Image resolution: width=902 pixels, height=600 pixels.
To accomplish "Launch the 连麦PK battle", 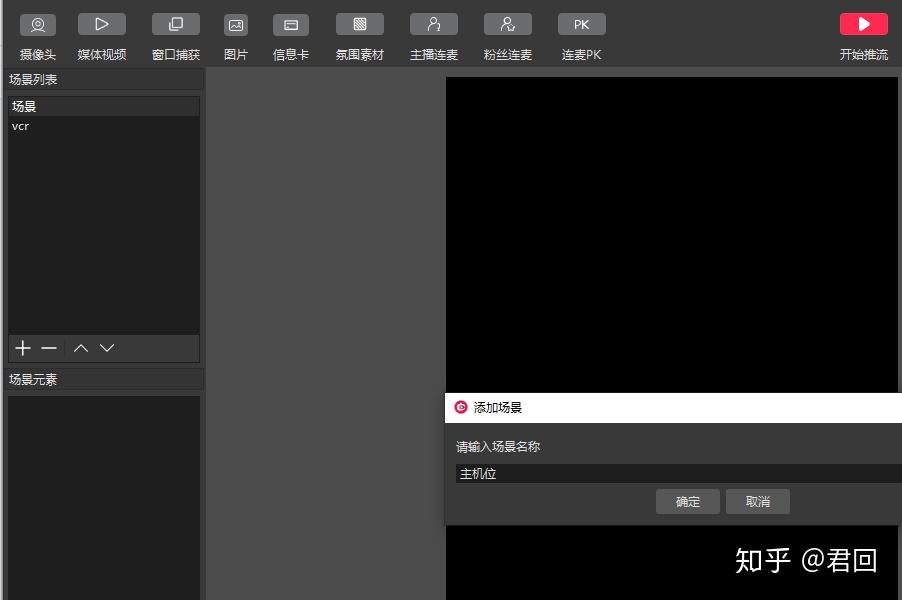I will pyautogui.click(x=582, y=25).
